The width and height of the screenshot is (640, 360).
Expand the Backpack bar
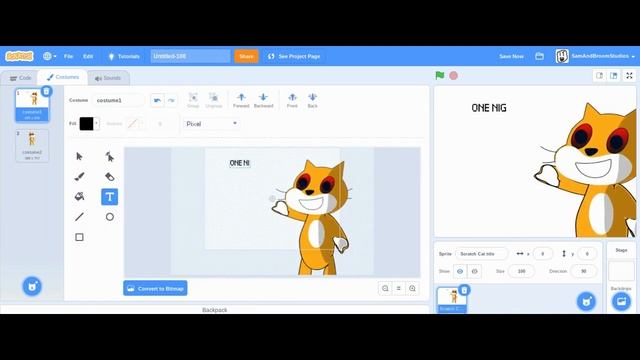point(215,310)
